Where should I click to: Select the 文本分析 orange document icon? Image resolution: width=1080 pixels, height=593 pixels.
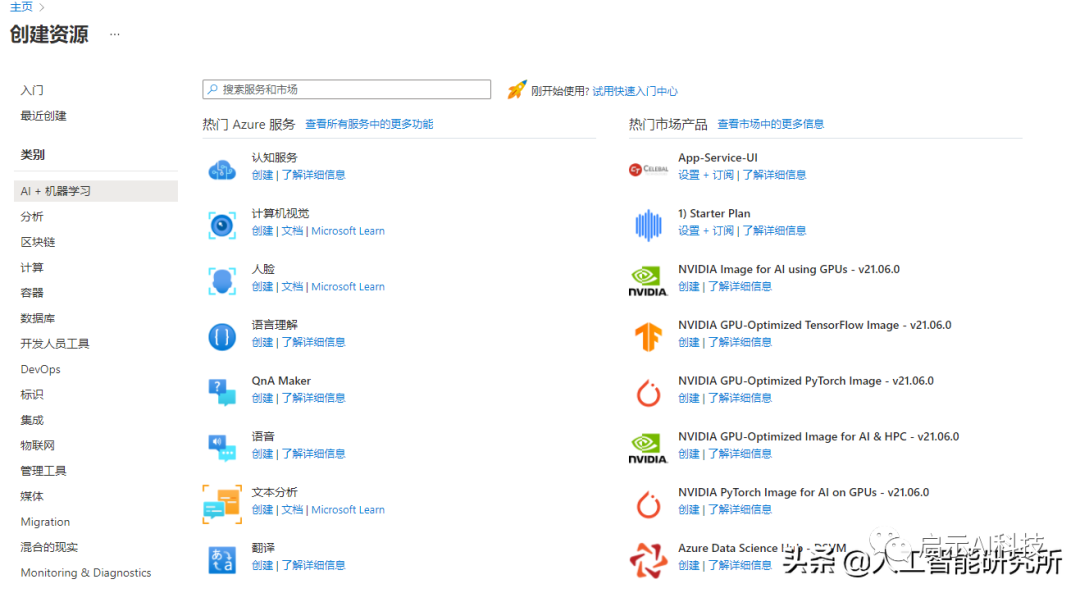222,504
